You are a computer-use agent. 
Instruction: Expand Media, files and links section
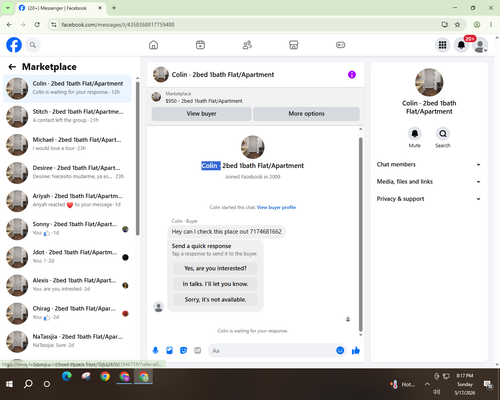pyautogui.click(x=429, y=182)
